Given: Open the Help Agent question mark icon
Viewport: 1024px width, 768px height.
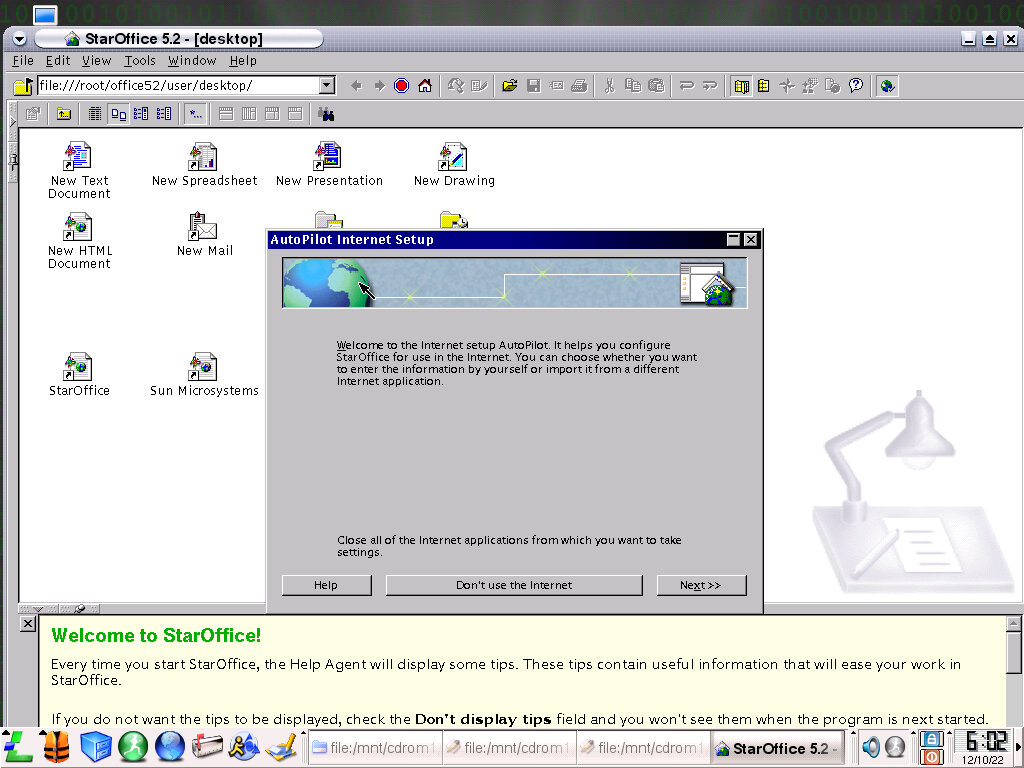Looking at the screenshot, I should pyautogui.click(x=856, y=86).
